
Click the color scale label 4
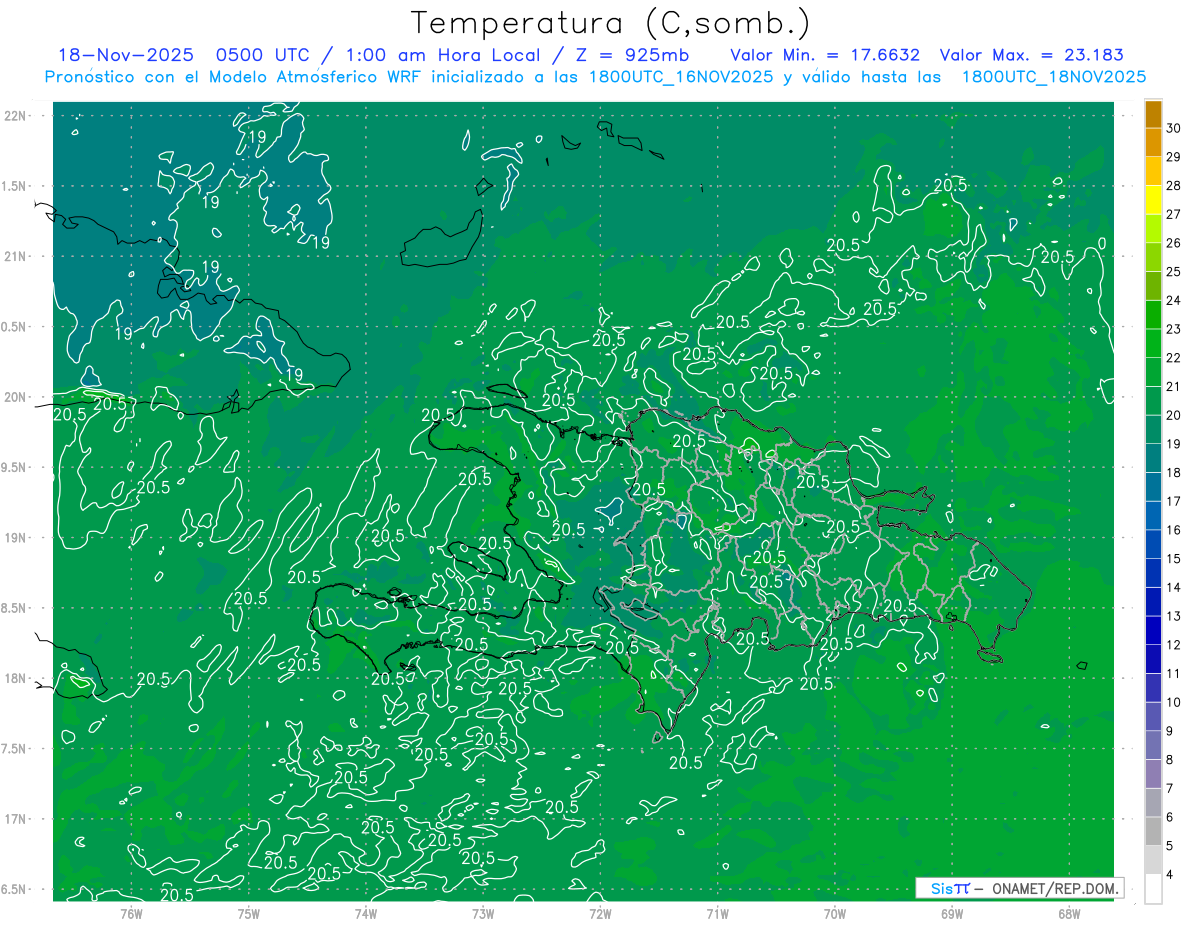pos(1171,875)
